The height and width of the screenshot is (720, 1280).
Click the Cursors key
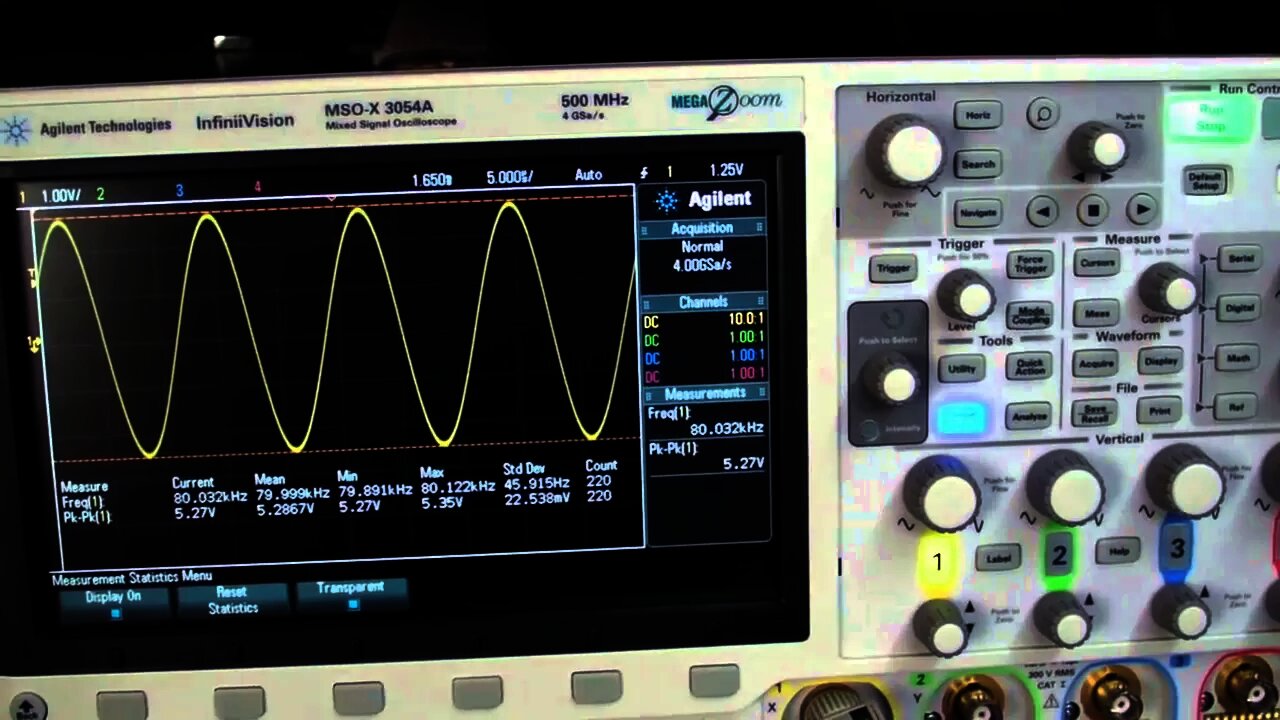click(1097, 263)
